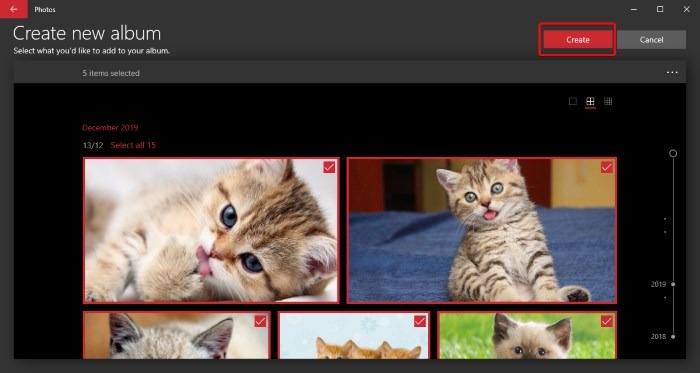
Task: Minimize the Photos window
Action: (x=634, y=9)
